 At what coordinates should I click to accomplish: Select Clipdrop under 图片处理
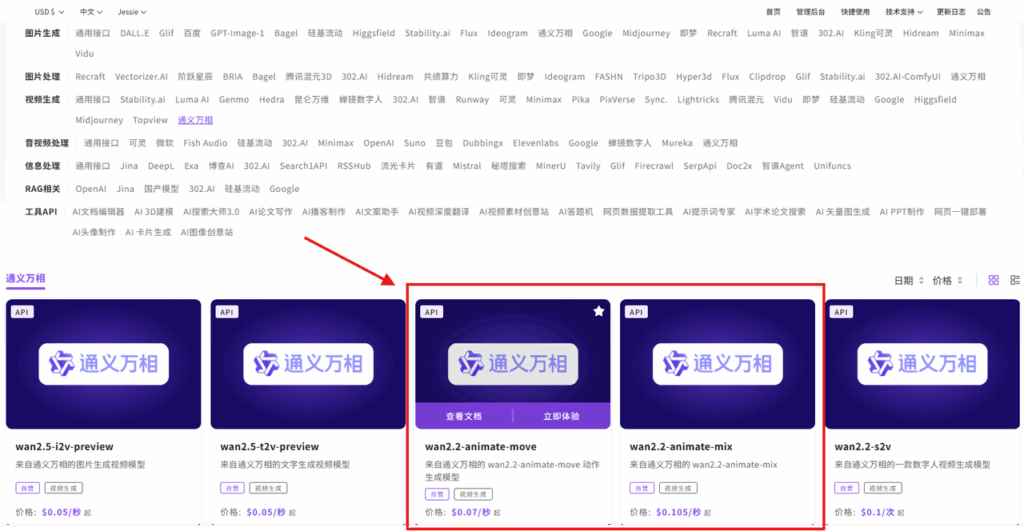tap(767, 77)
